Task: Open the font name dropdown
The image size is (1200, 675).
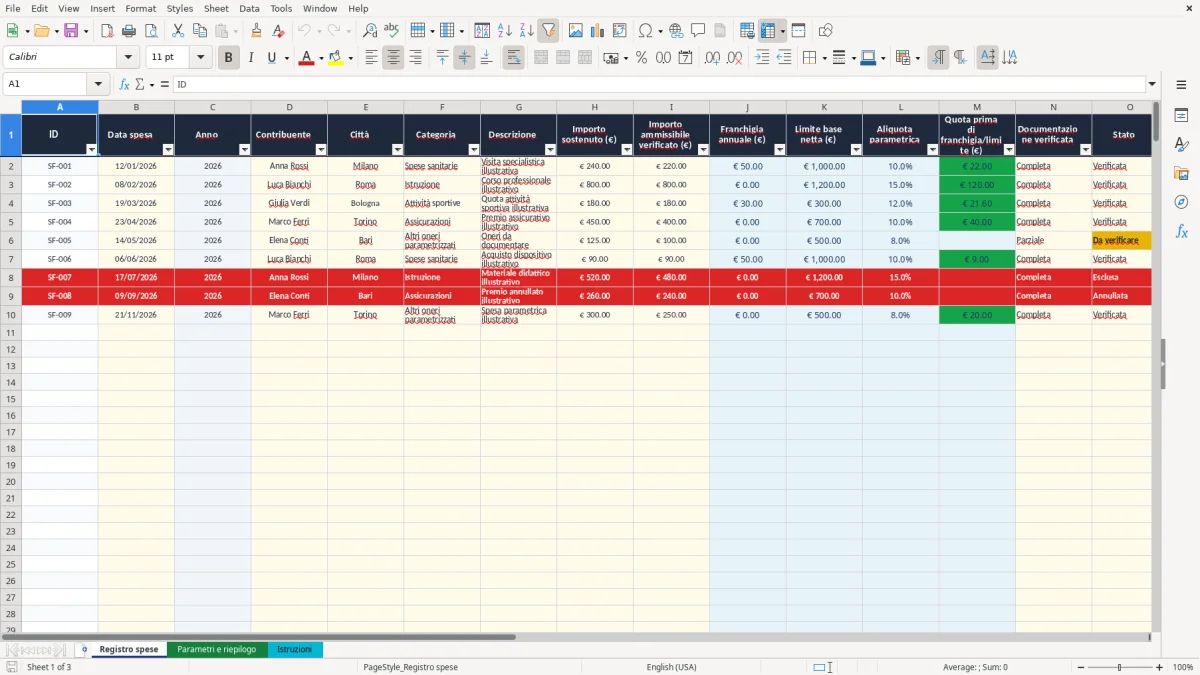Action: [x=128, y=58]
